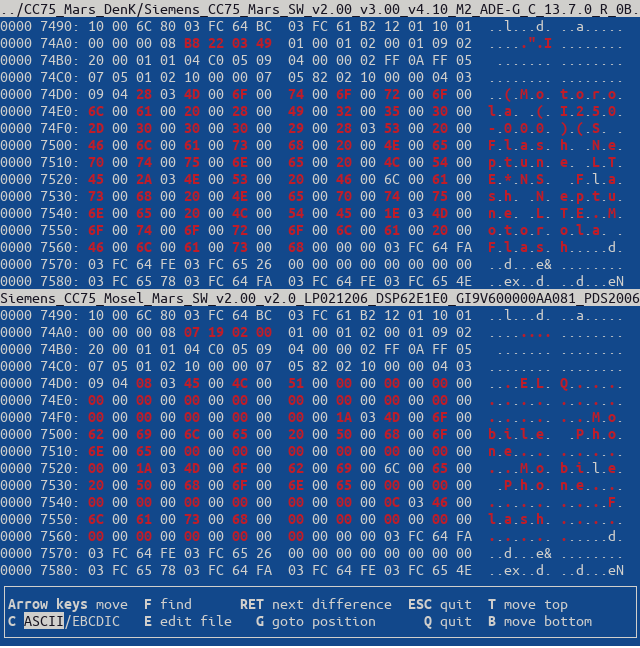Click ASCII 'F.l.a.s. h. .N.e.' in top pane
640x648 pixels.
click(x=555, y=145)
